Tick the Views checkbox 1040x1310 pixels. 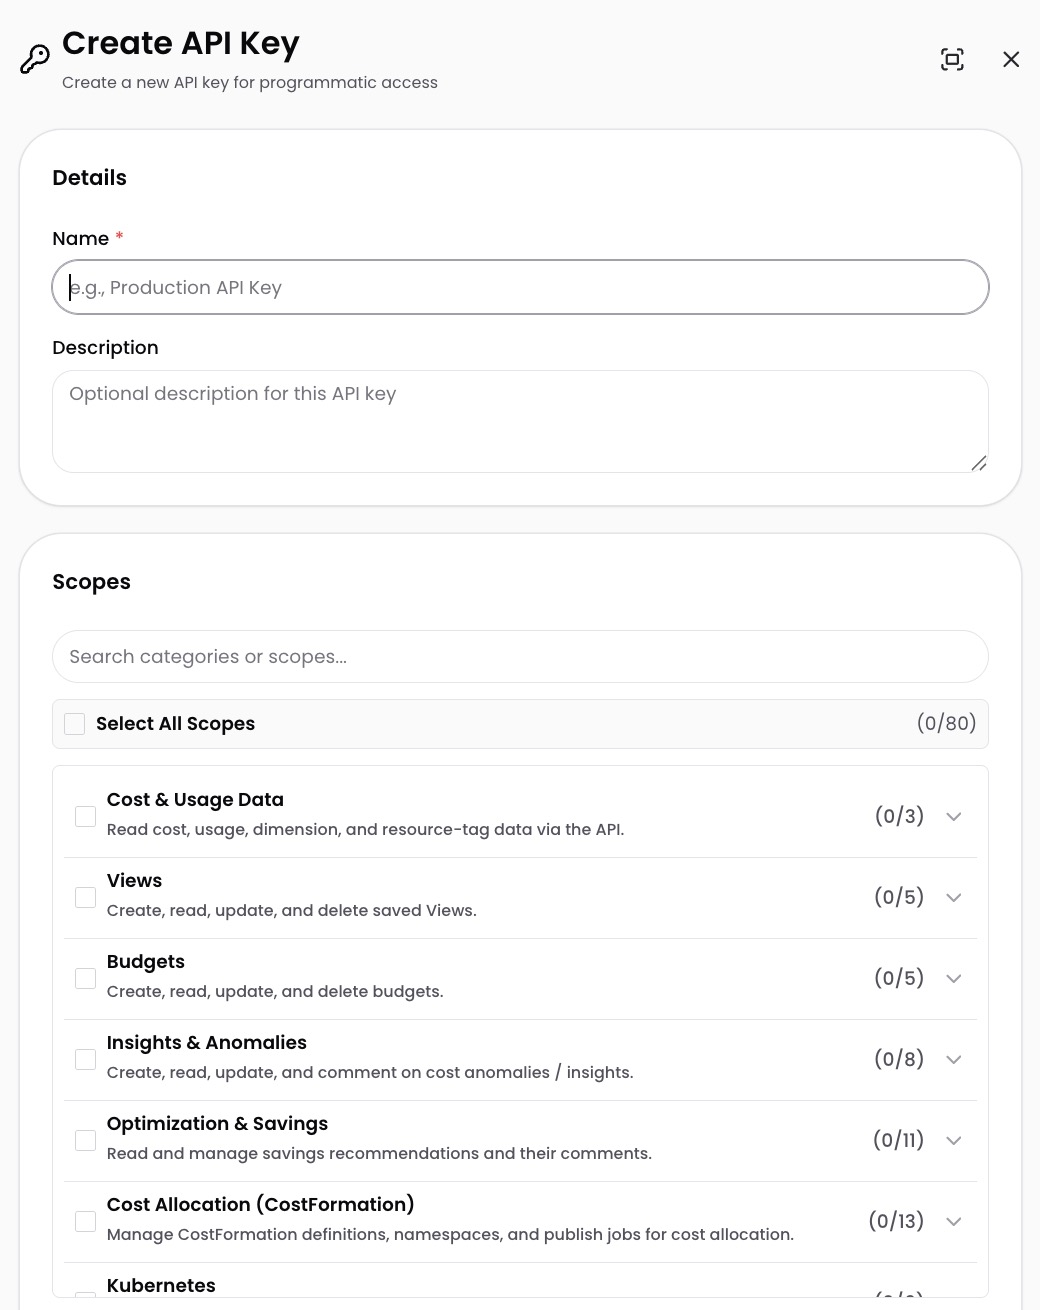click(86, 898)
